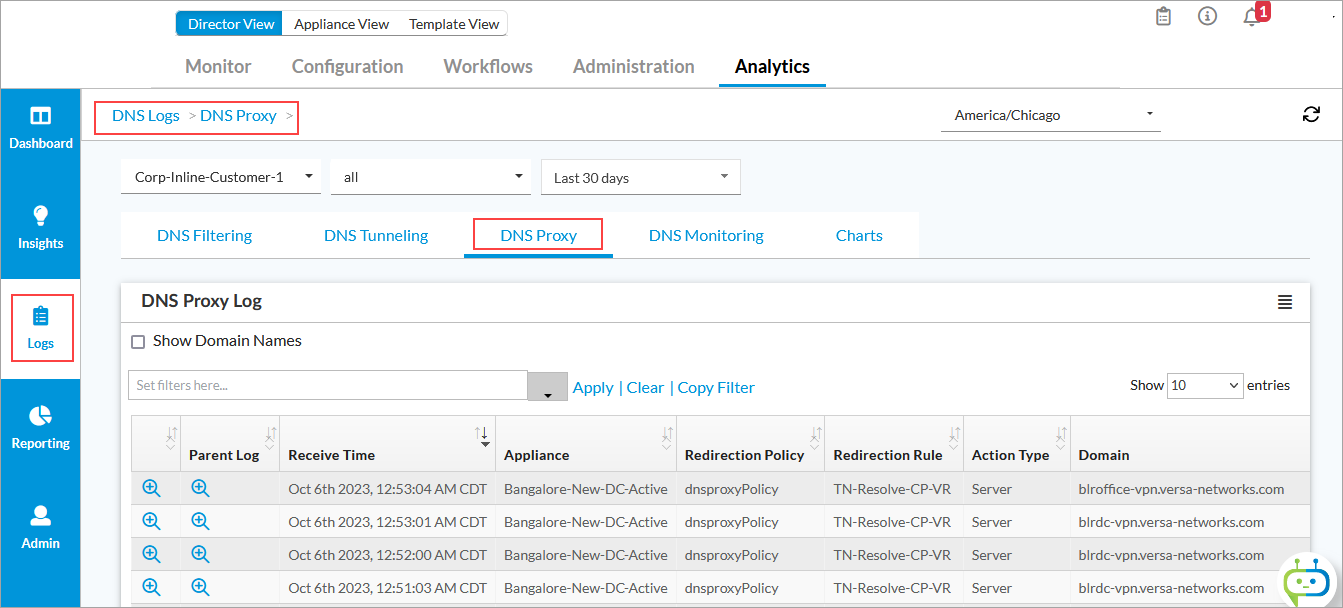Change the Show entries count dropdown
1343x608 pixels.
1205,385
